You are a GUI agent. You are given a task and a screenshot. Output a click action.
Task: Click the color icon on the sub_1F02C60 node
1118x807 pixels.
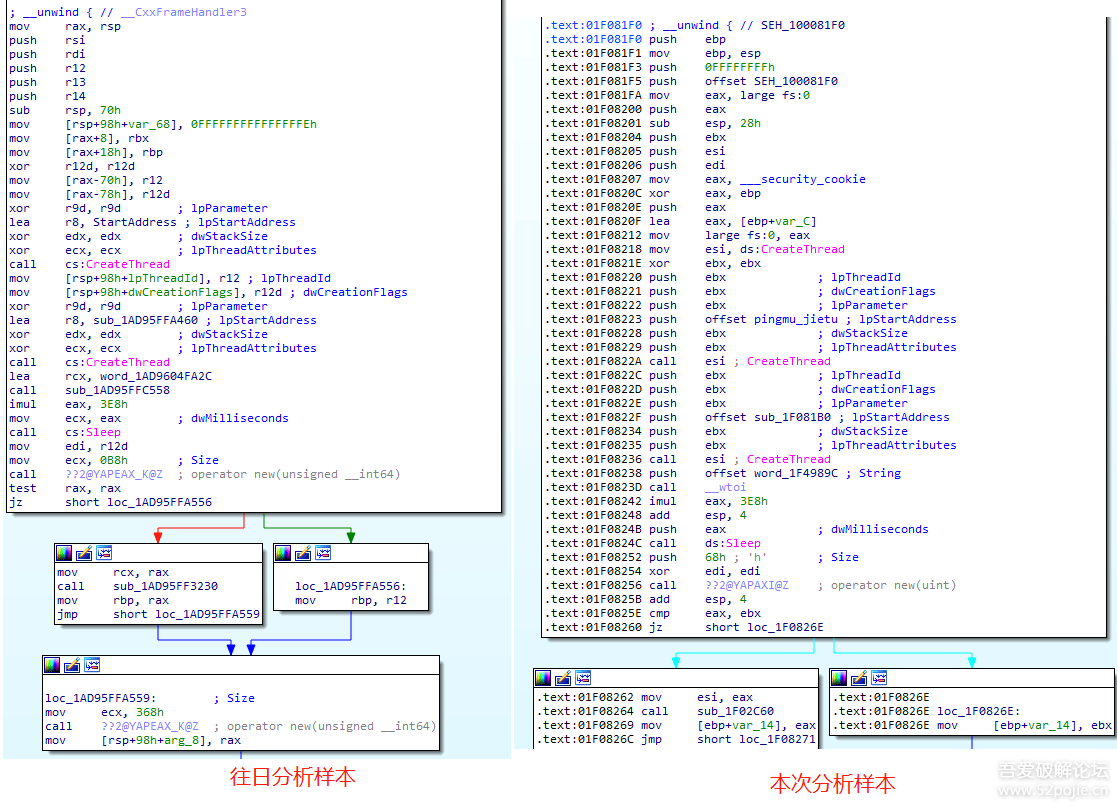[543, 678]
